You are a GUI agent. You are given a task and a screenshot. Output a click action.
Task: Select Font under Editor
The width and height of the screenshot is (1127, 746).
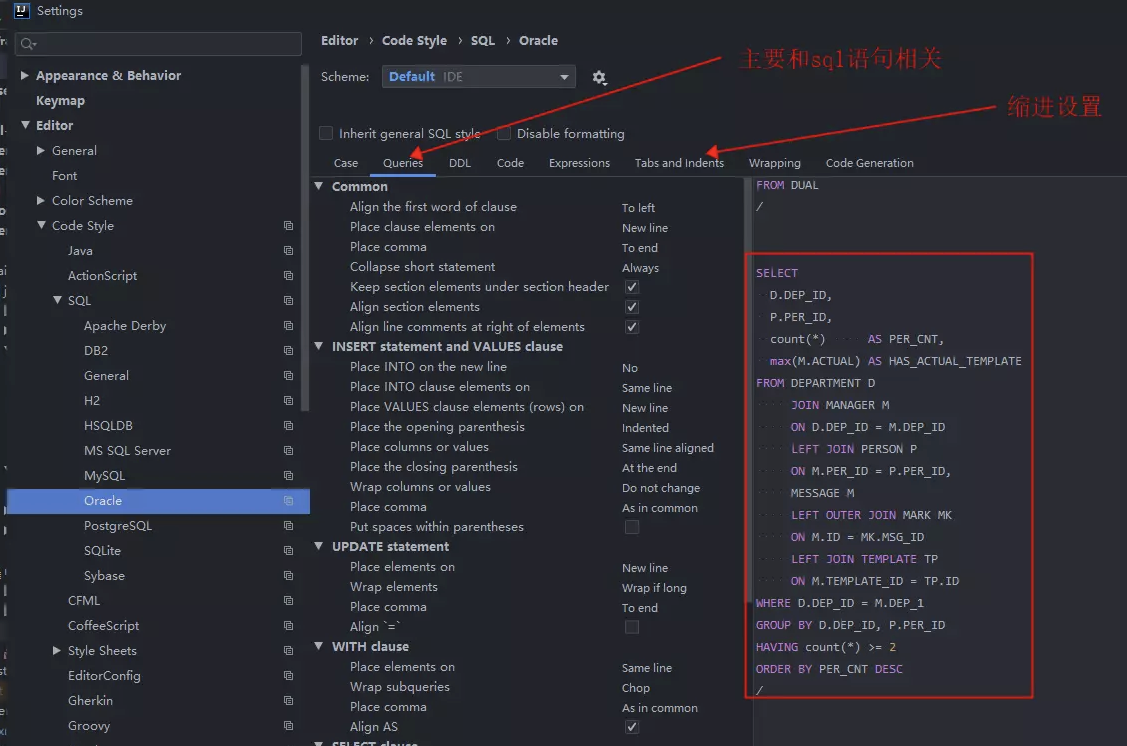coord(64,175)
